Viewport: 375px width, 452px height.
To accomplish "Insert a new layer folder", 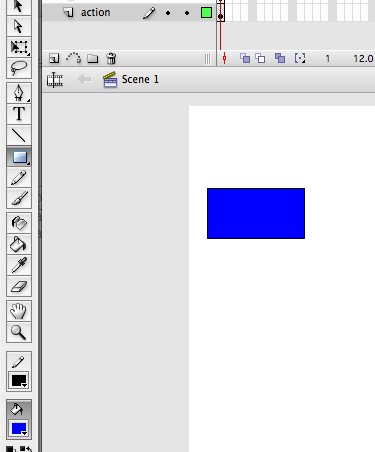I will click(93, 59).
